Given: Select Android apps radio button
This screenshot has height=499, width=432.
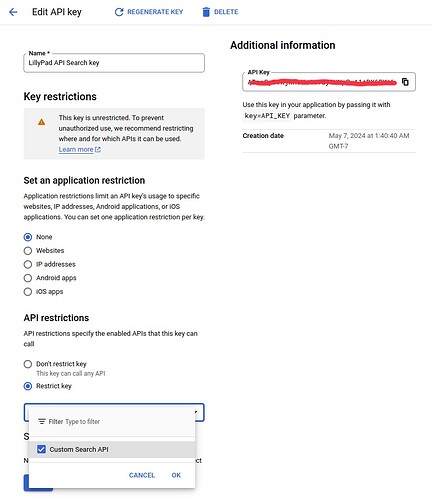Looking at the screenshot, I should [28, 278].
